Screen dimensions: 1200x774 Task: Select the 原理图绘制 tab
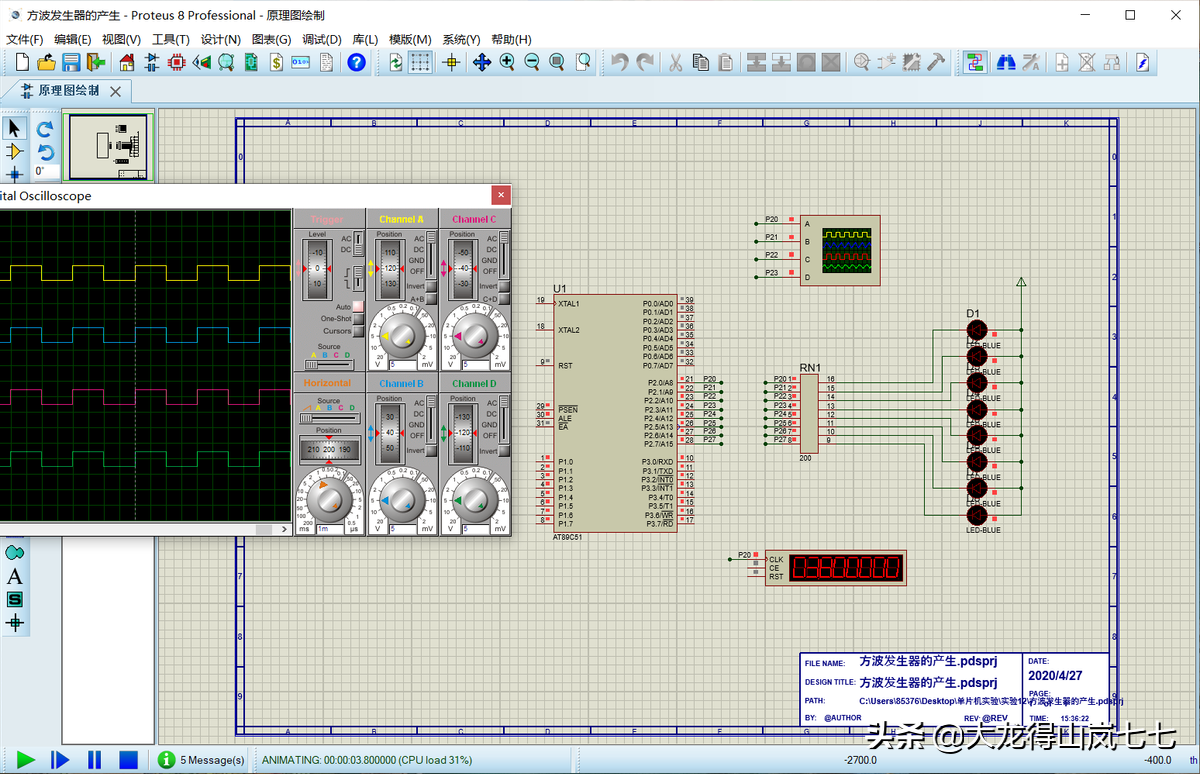68,91
